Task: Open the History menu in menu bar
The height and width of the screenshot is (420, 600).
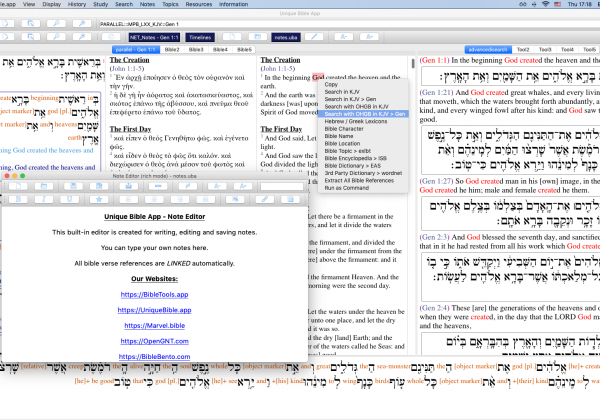Action: click(x=77, y=4)
